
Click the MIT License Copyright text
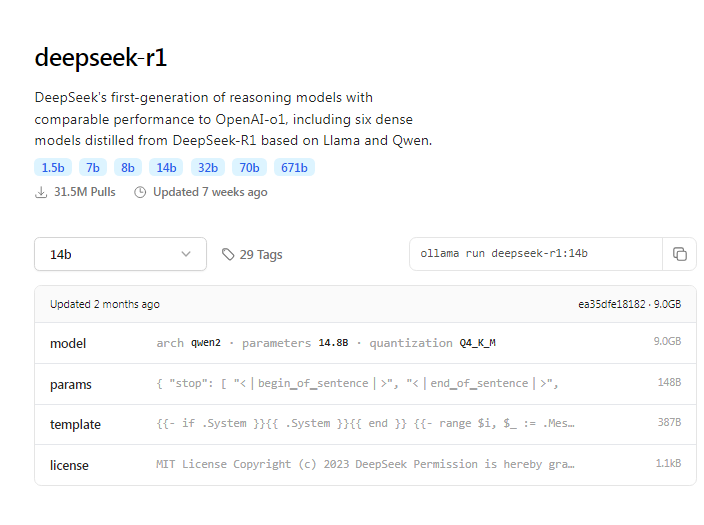(365, 464)
